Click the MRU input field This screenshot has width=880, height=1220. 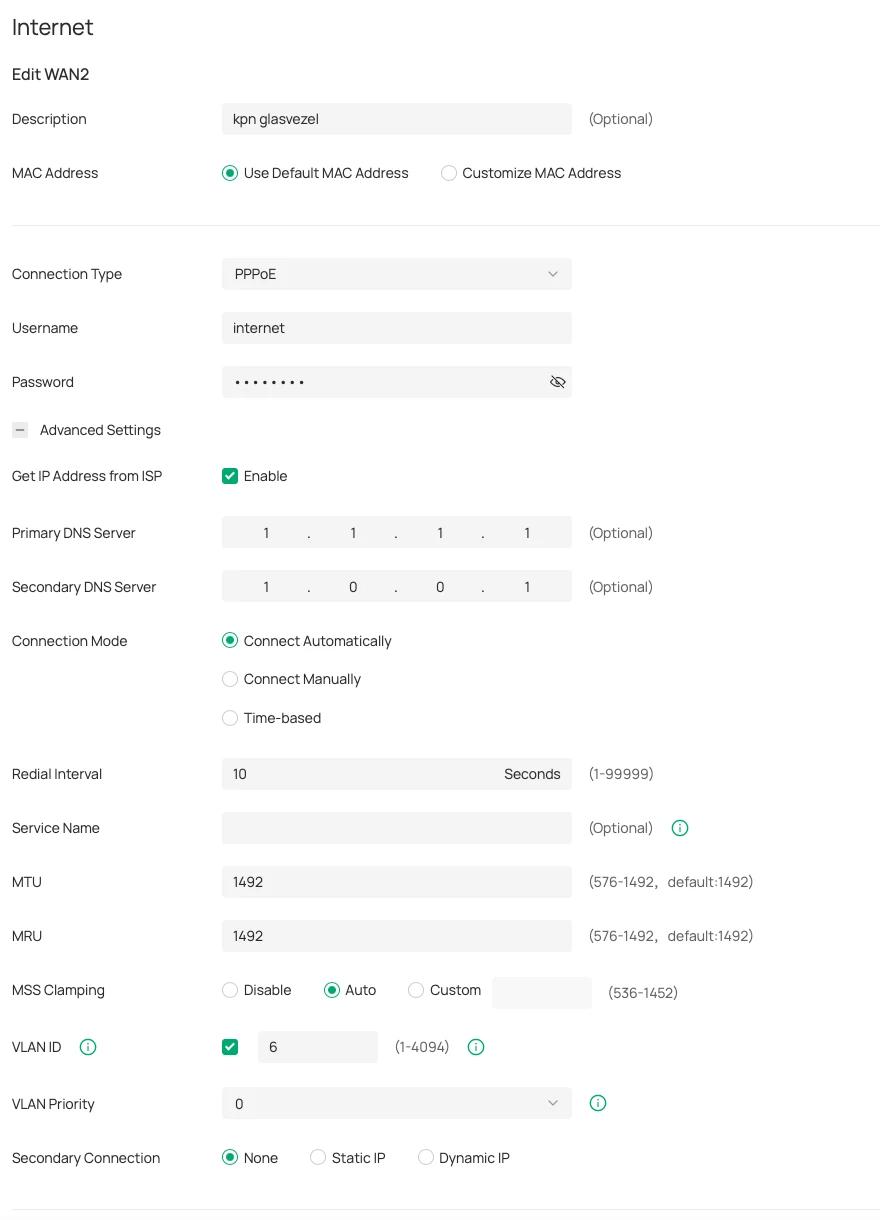click(x=397, y=936)
